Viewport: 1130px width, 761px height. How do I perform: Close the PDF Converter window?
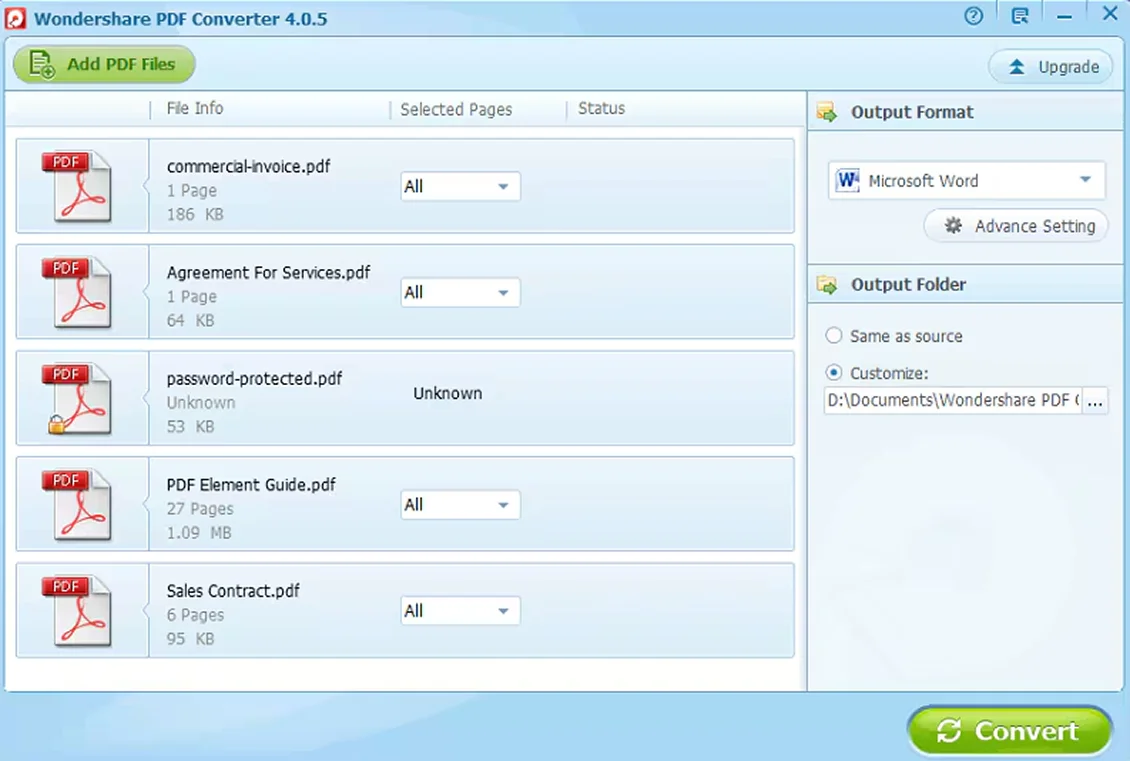1110,14
